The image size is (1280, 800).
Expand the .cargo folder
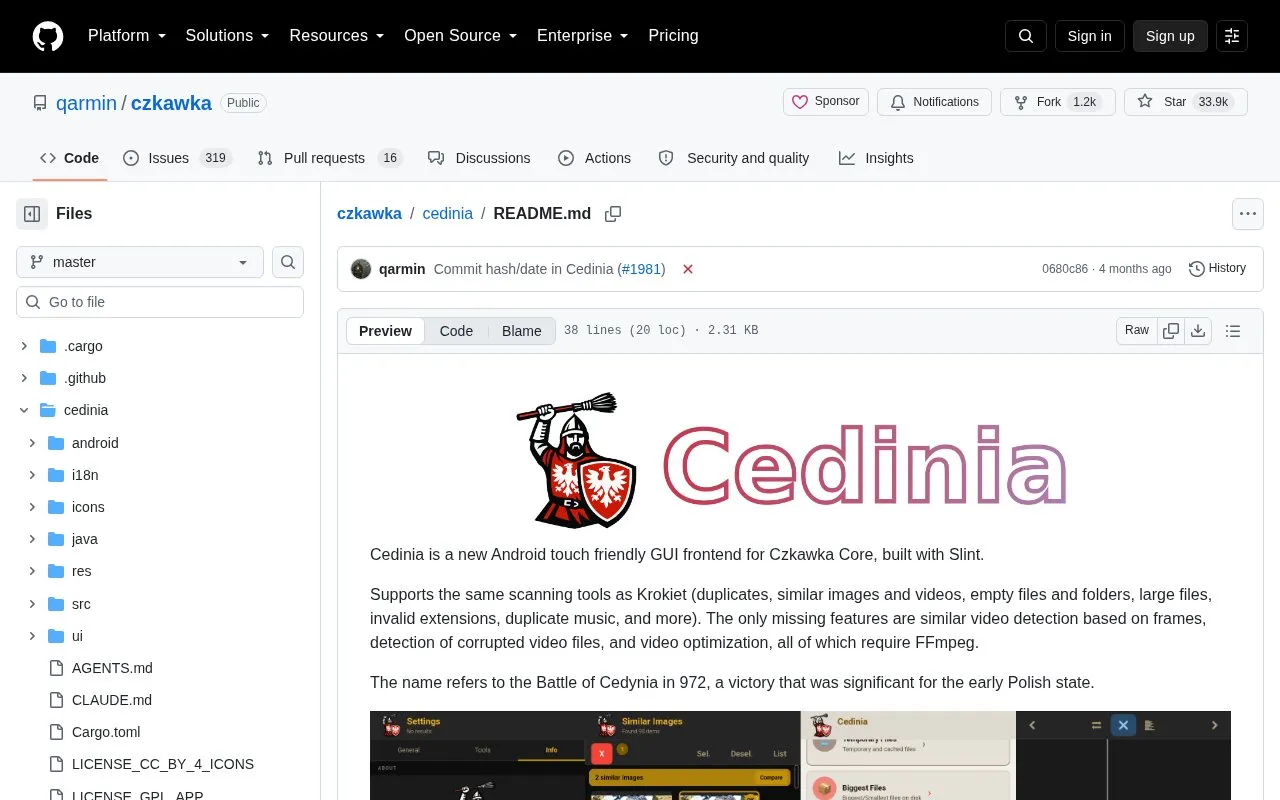point(24,346)
